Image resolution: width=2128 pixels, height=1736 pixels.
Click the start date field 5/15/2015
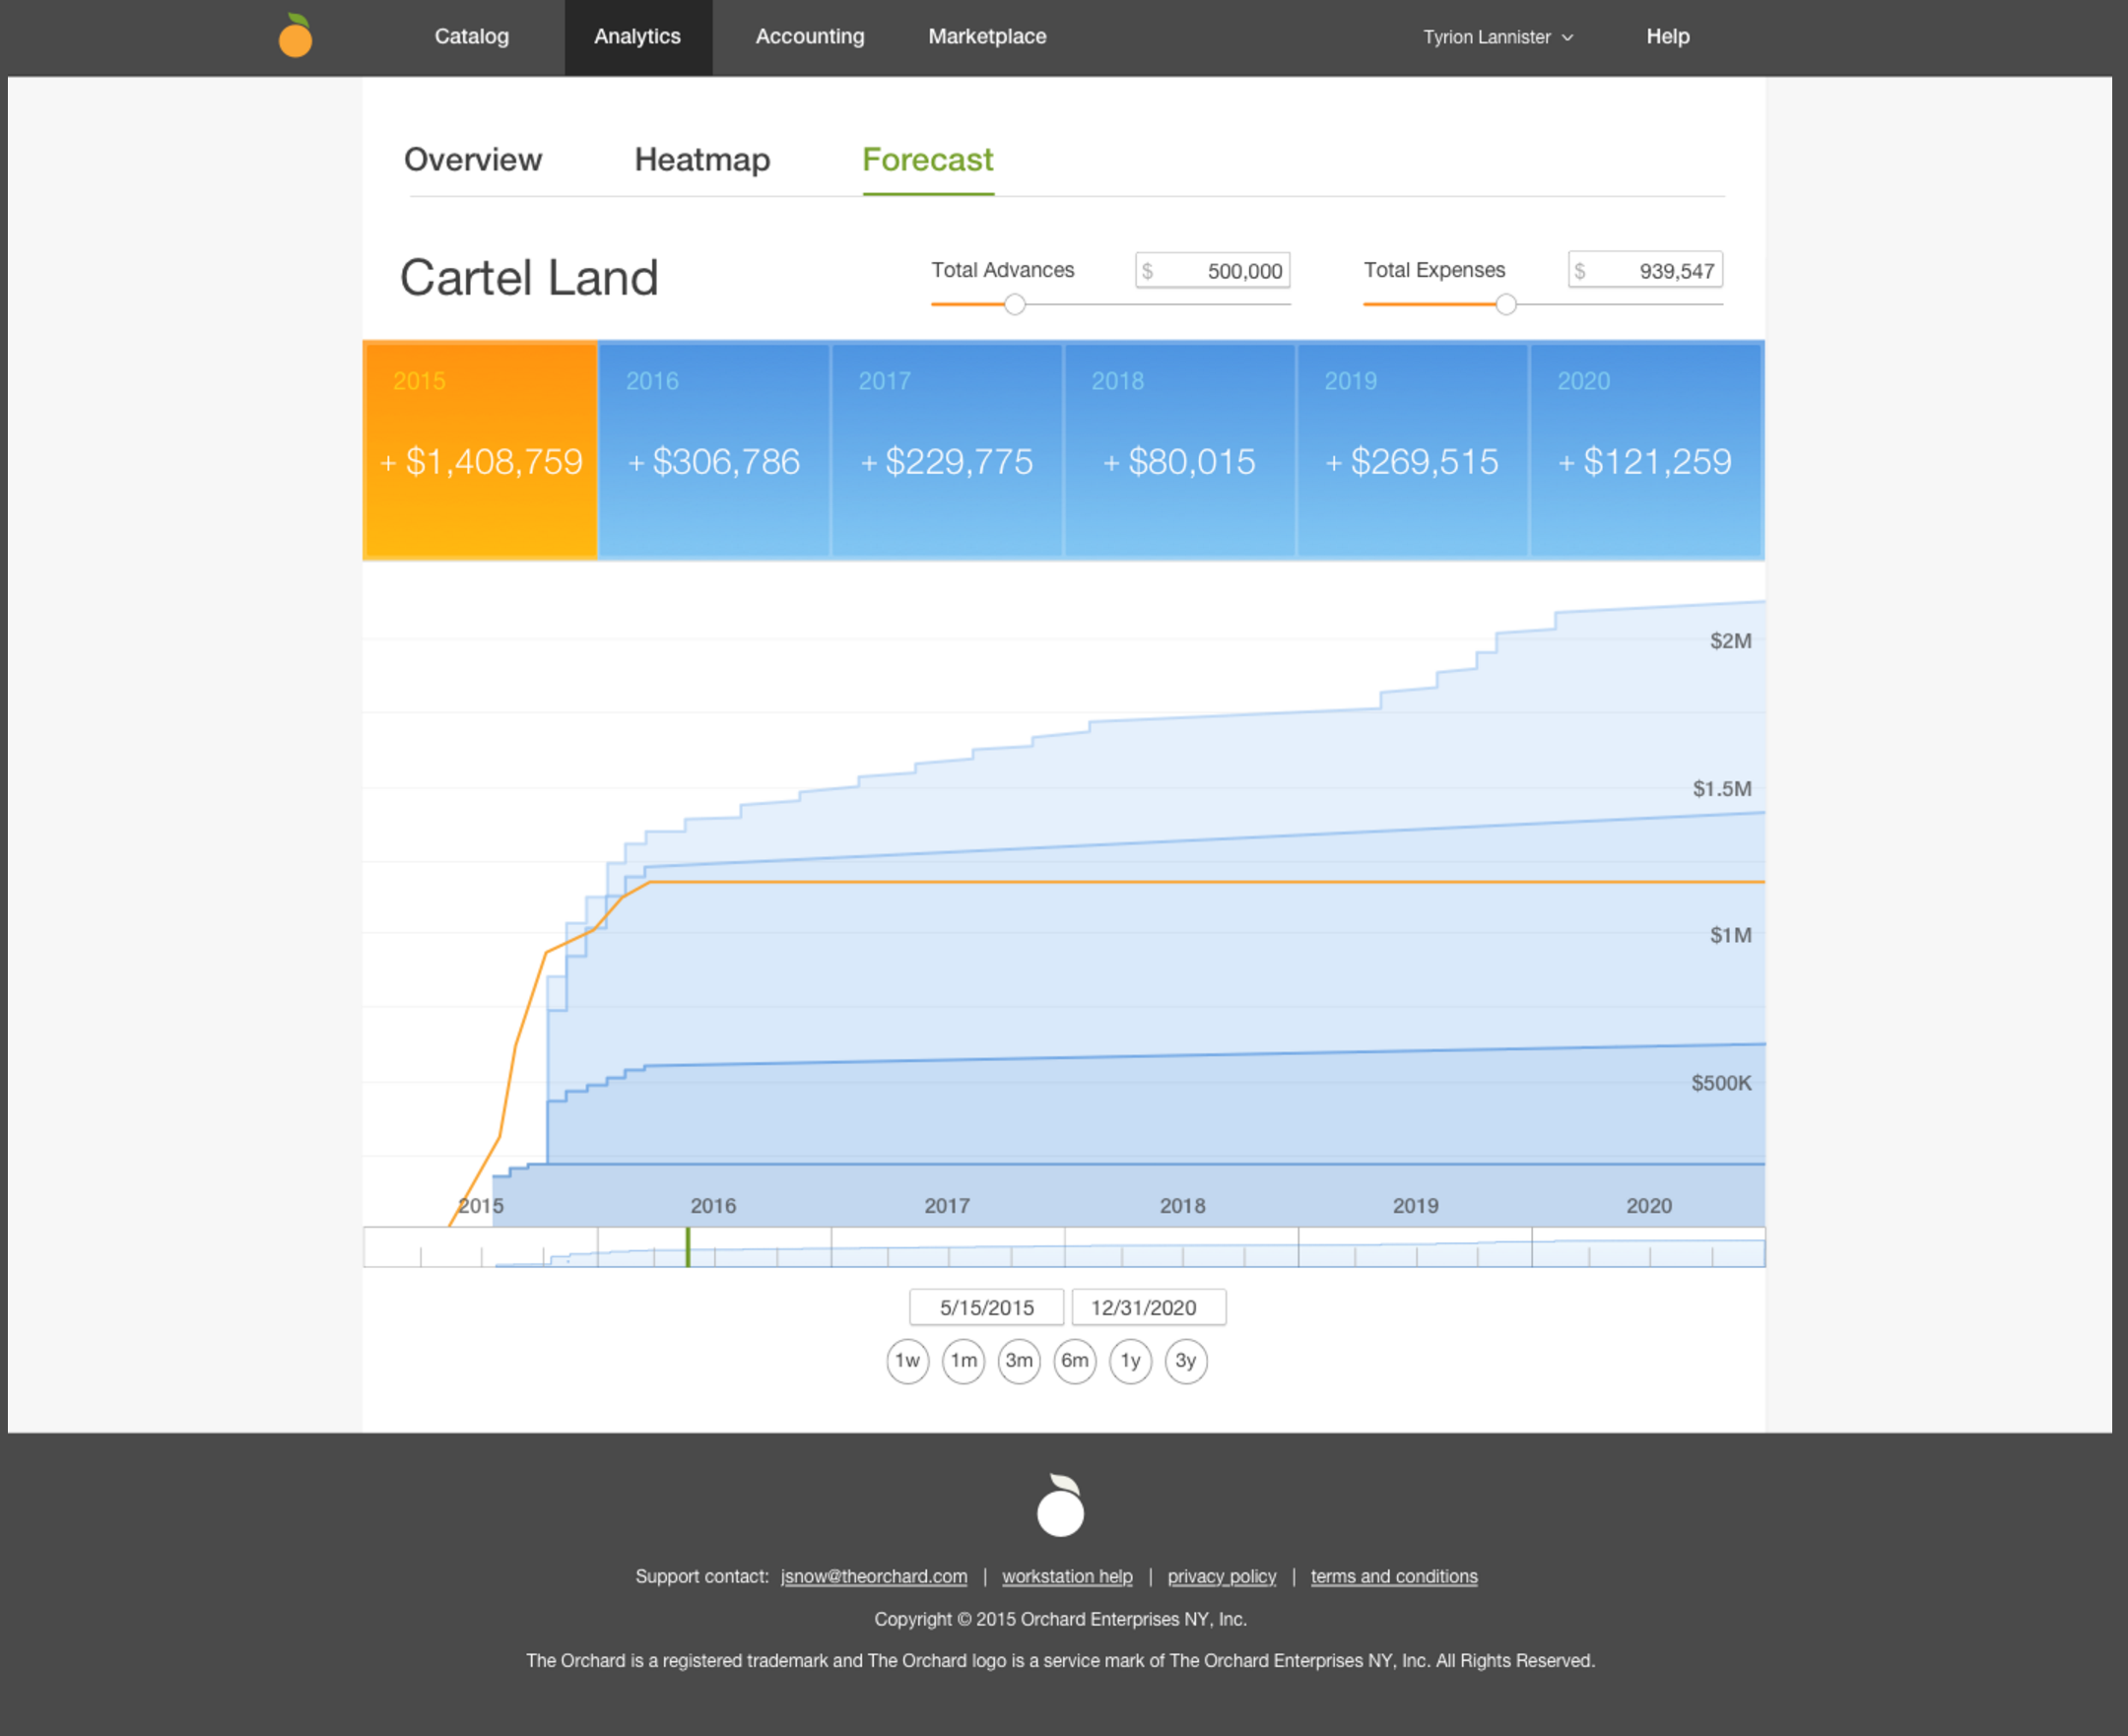pyautogui.click(x=986, y=1307)
